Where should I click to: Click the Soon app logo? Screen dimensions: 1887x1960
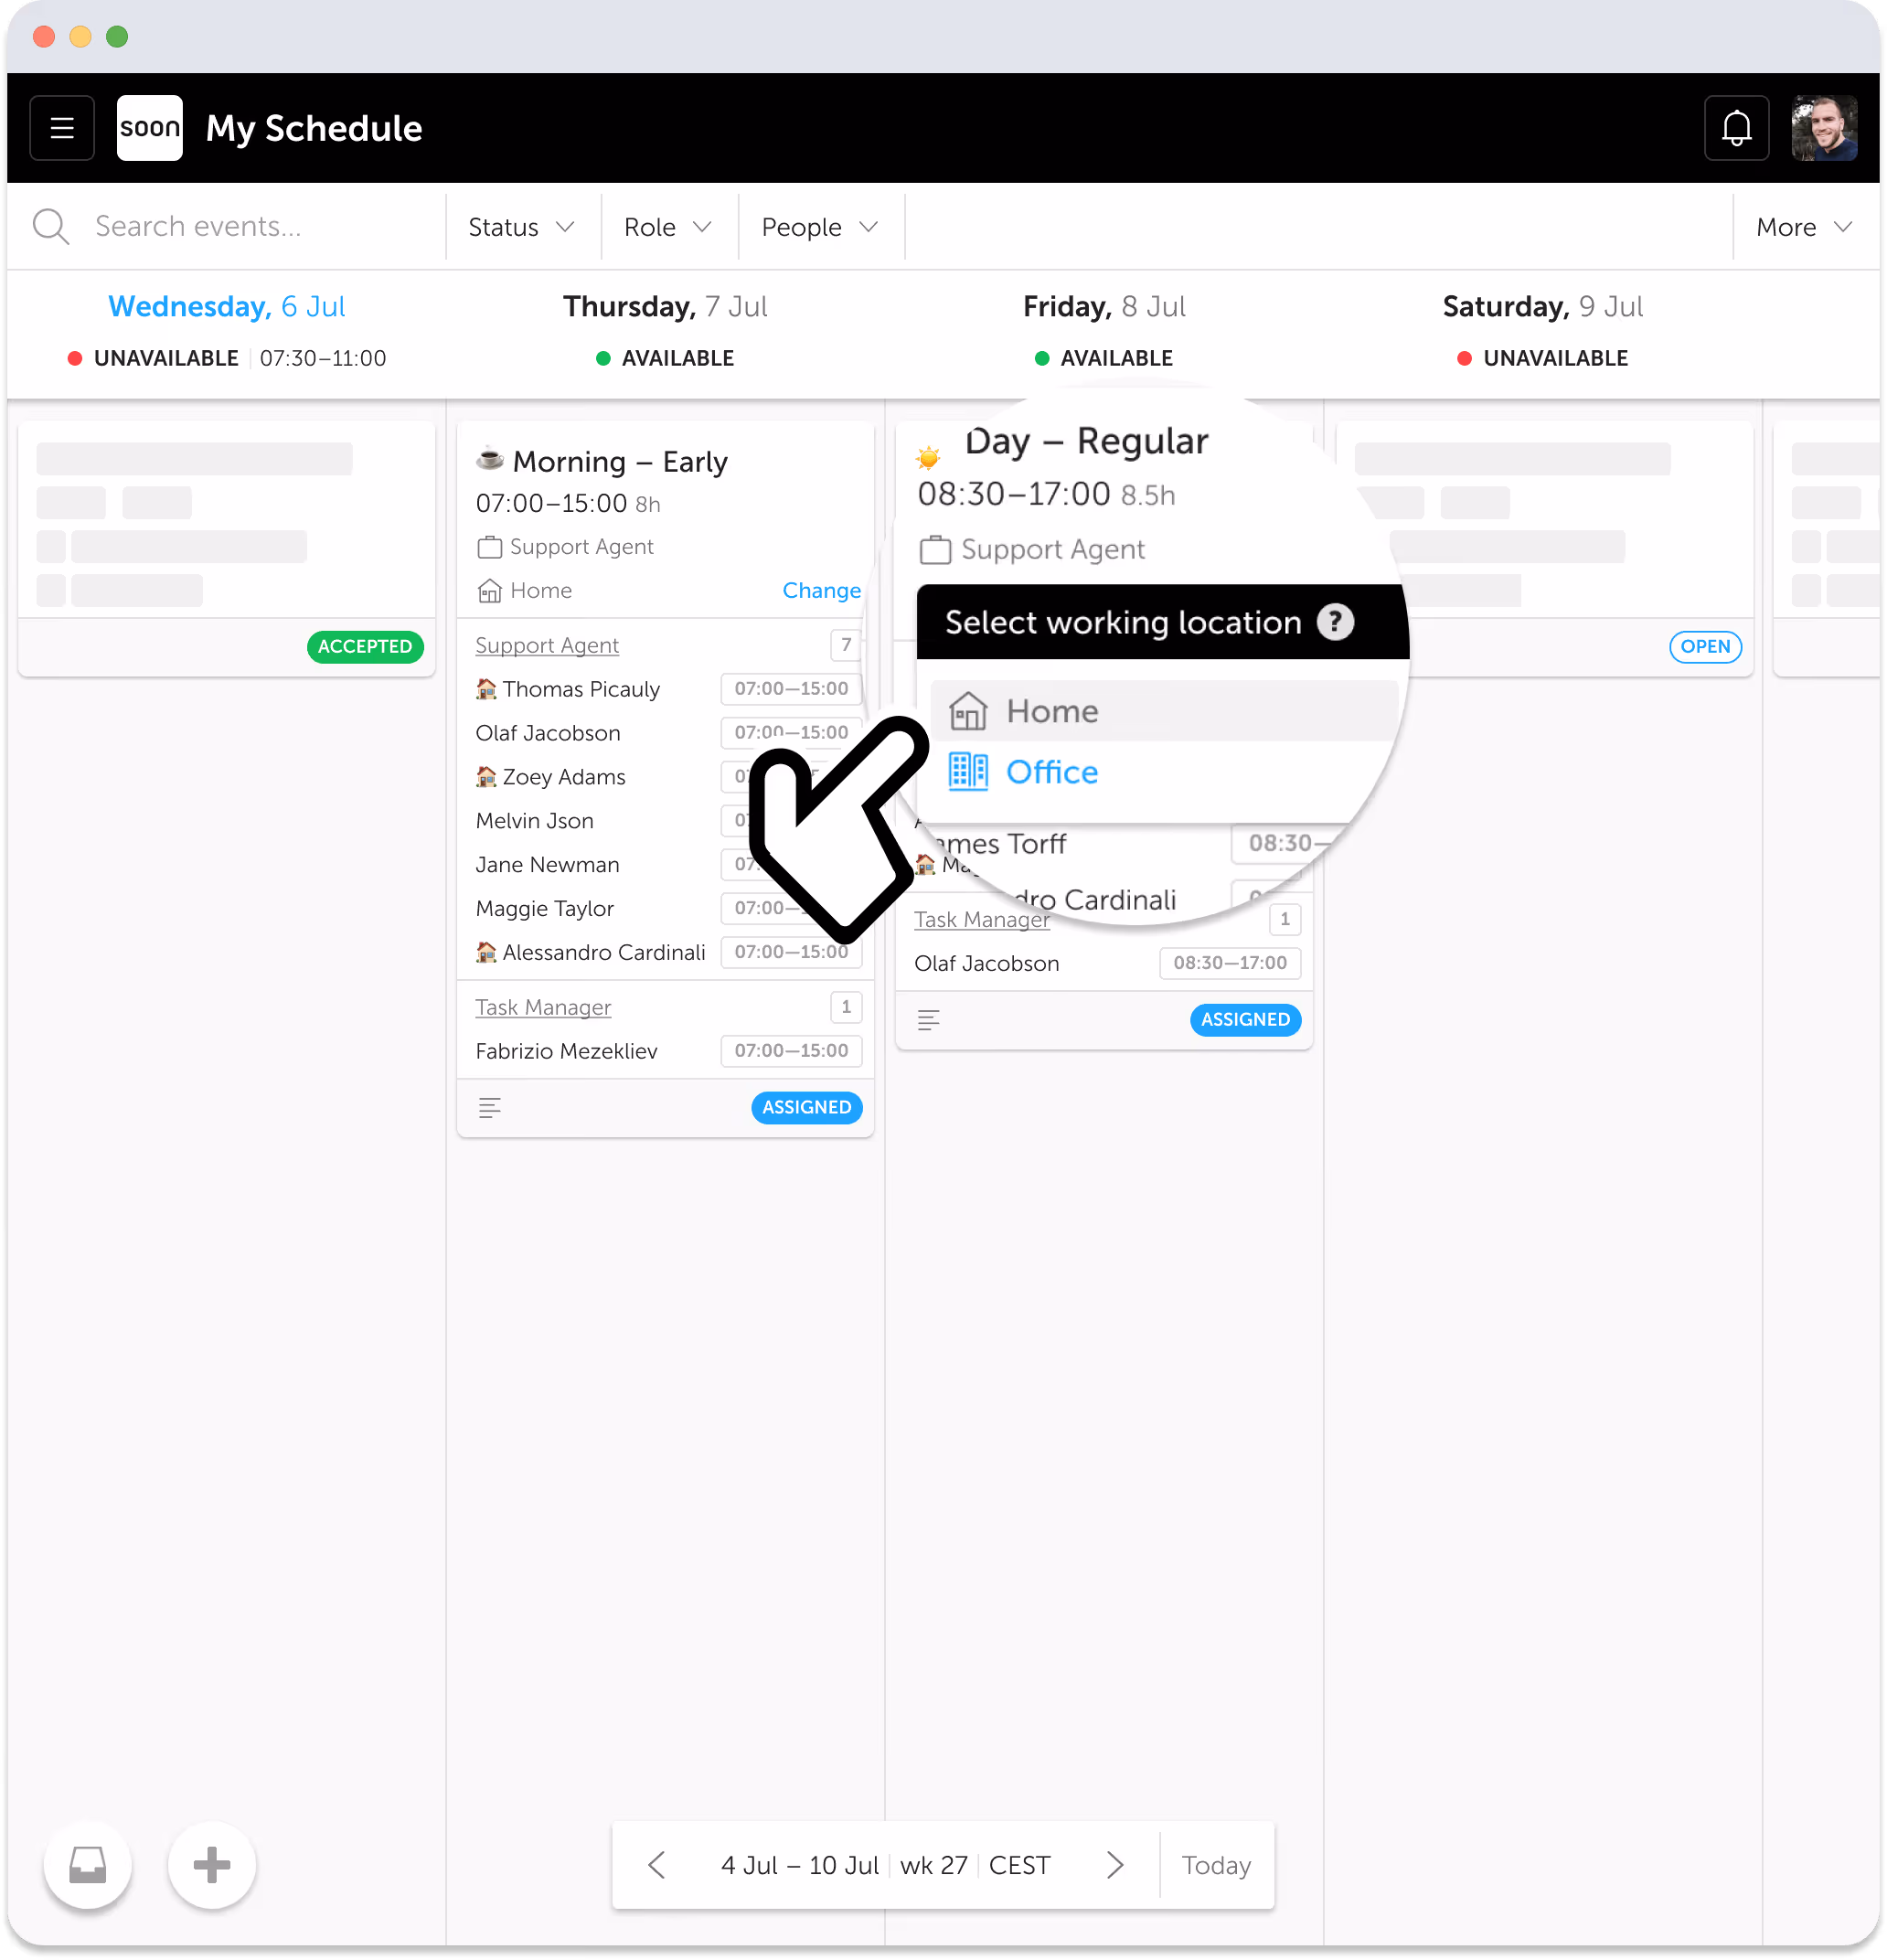[149, 128]
